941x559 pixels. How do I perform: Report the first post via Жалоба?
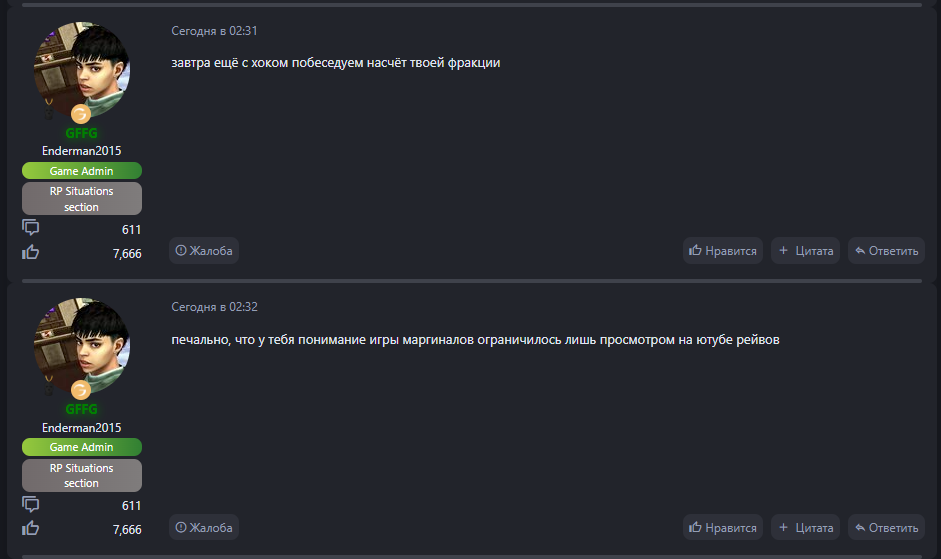point(204,251)
